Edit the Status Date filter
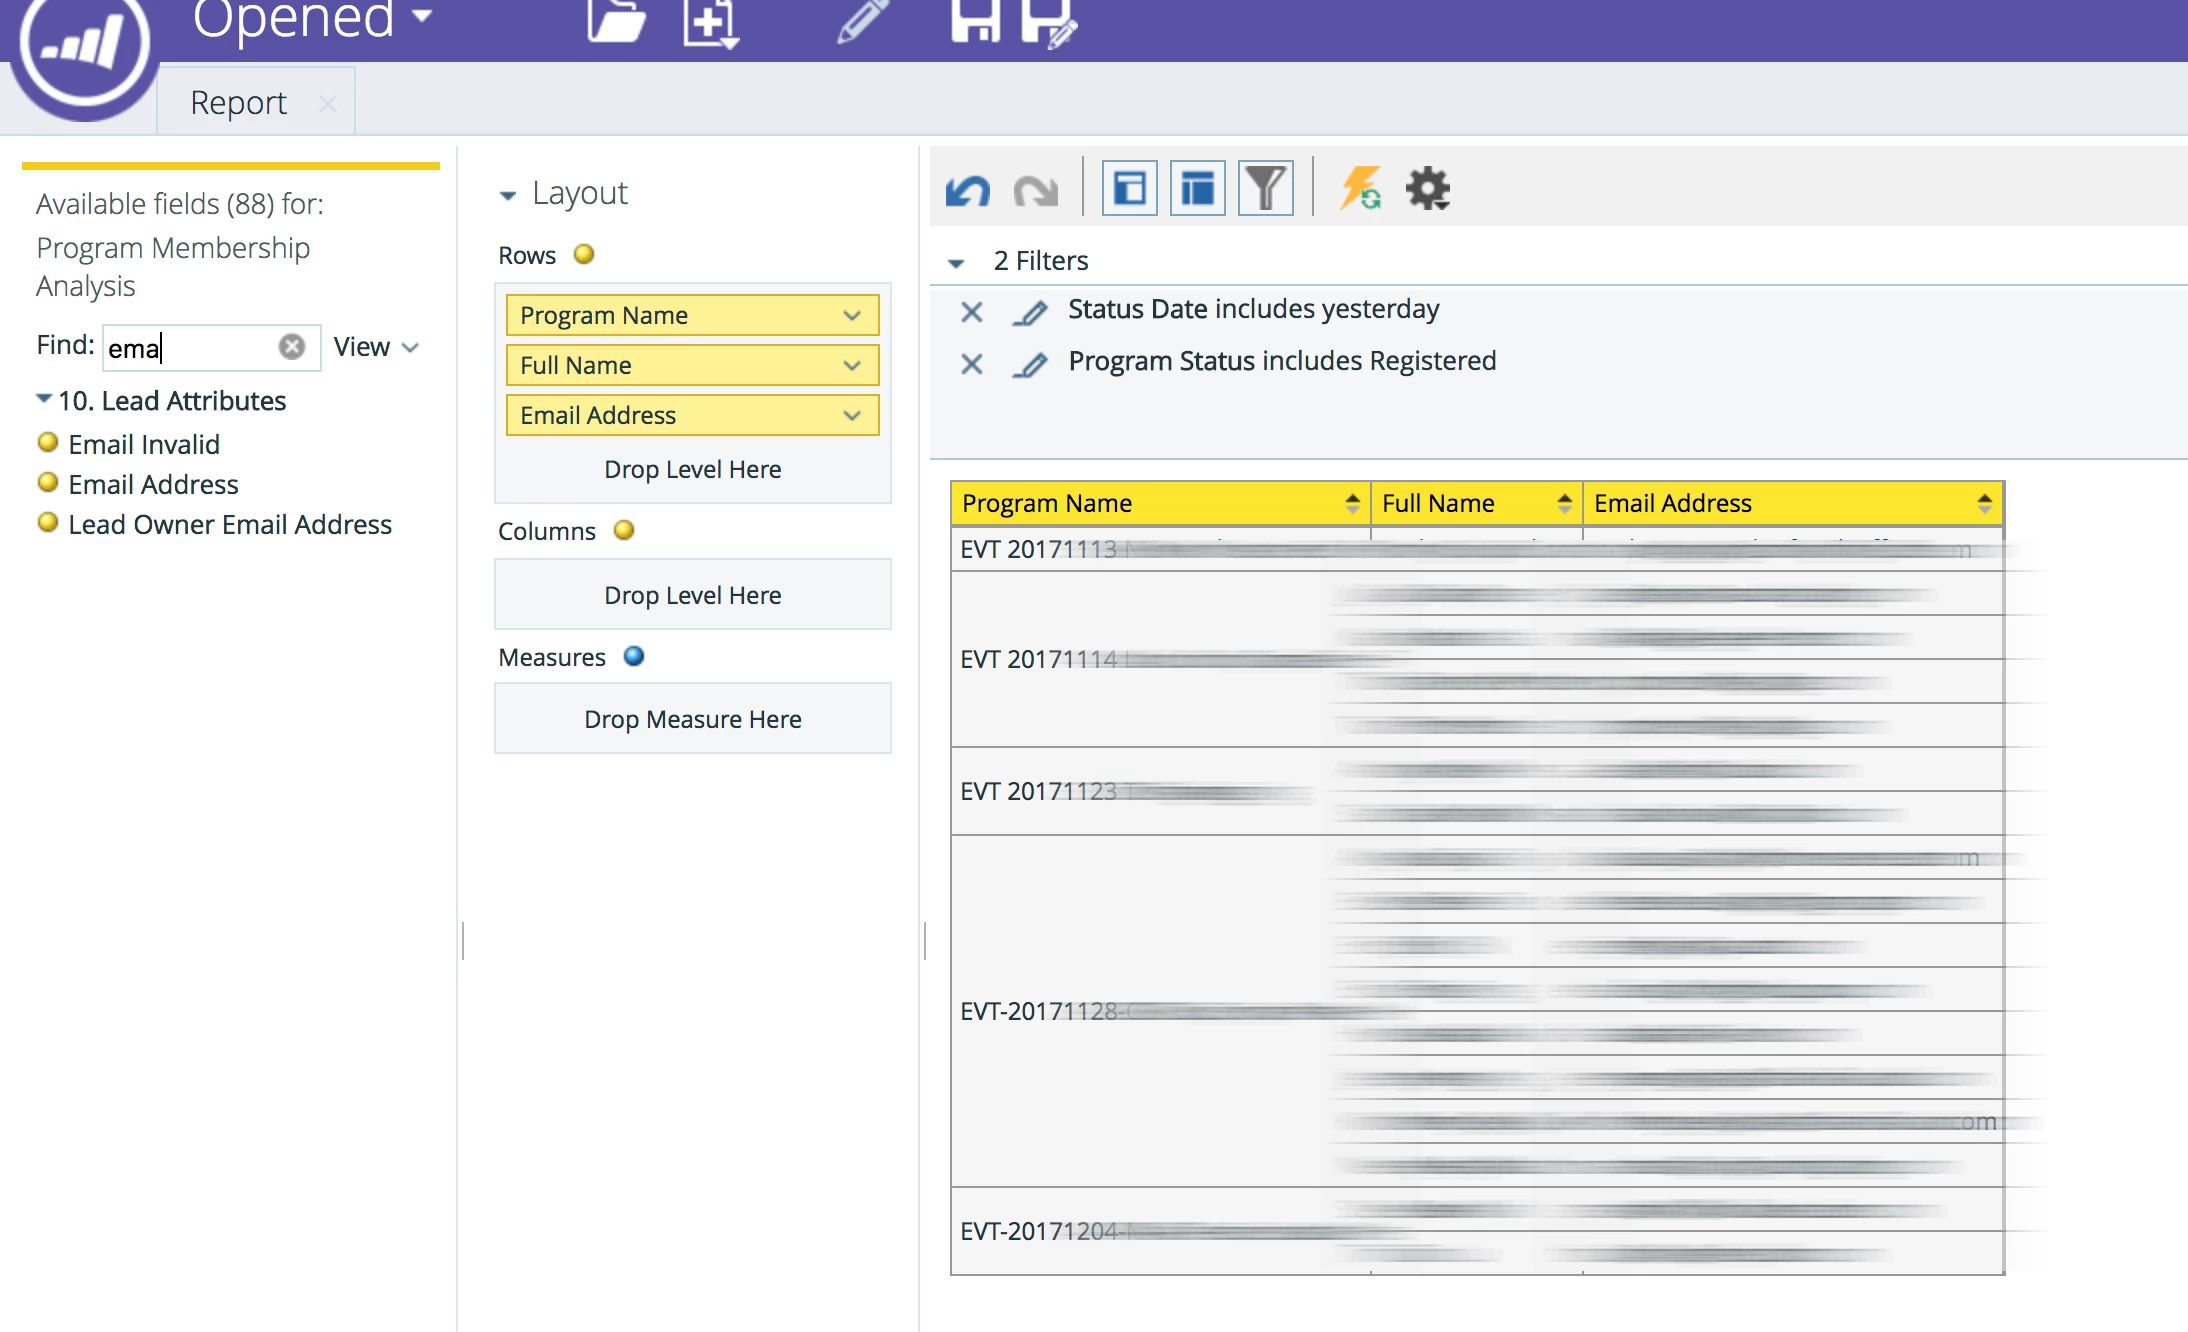 click(x=1030, y=313)
